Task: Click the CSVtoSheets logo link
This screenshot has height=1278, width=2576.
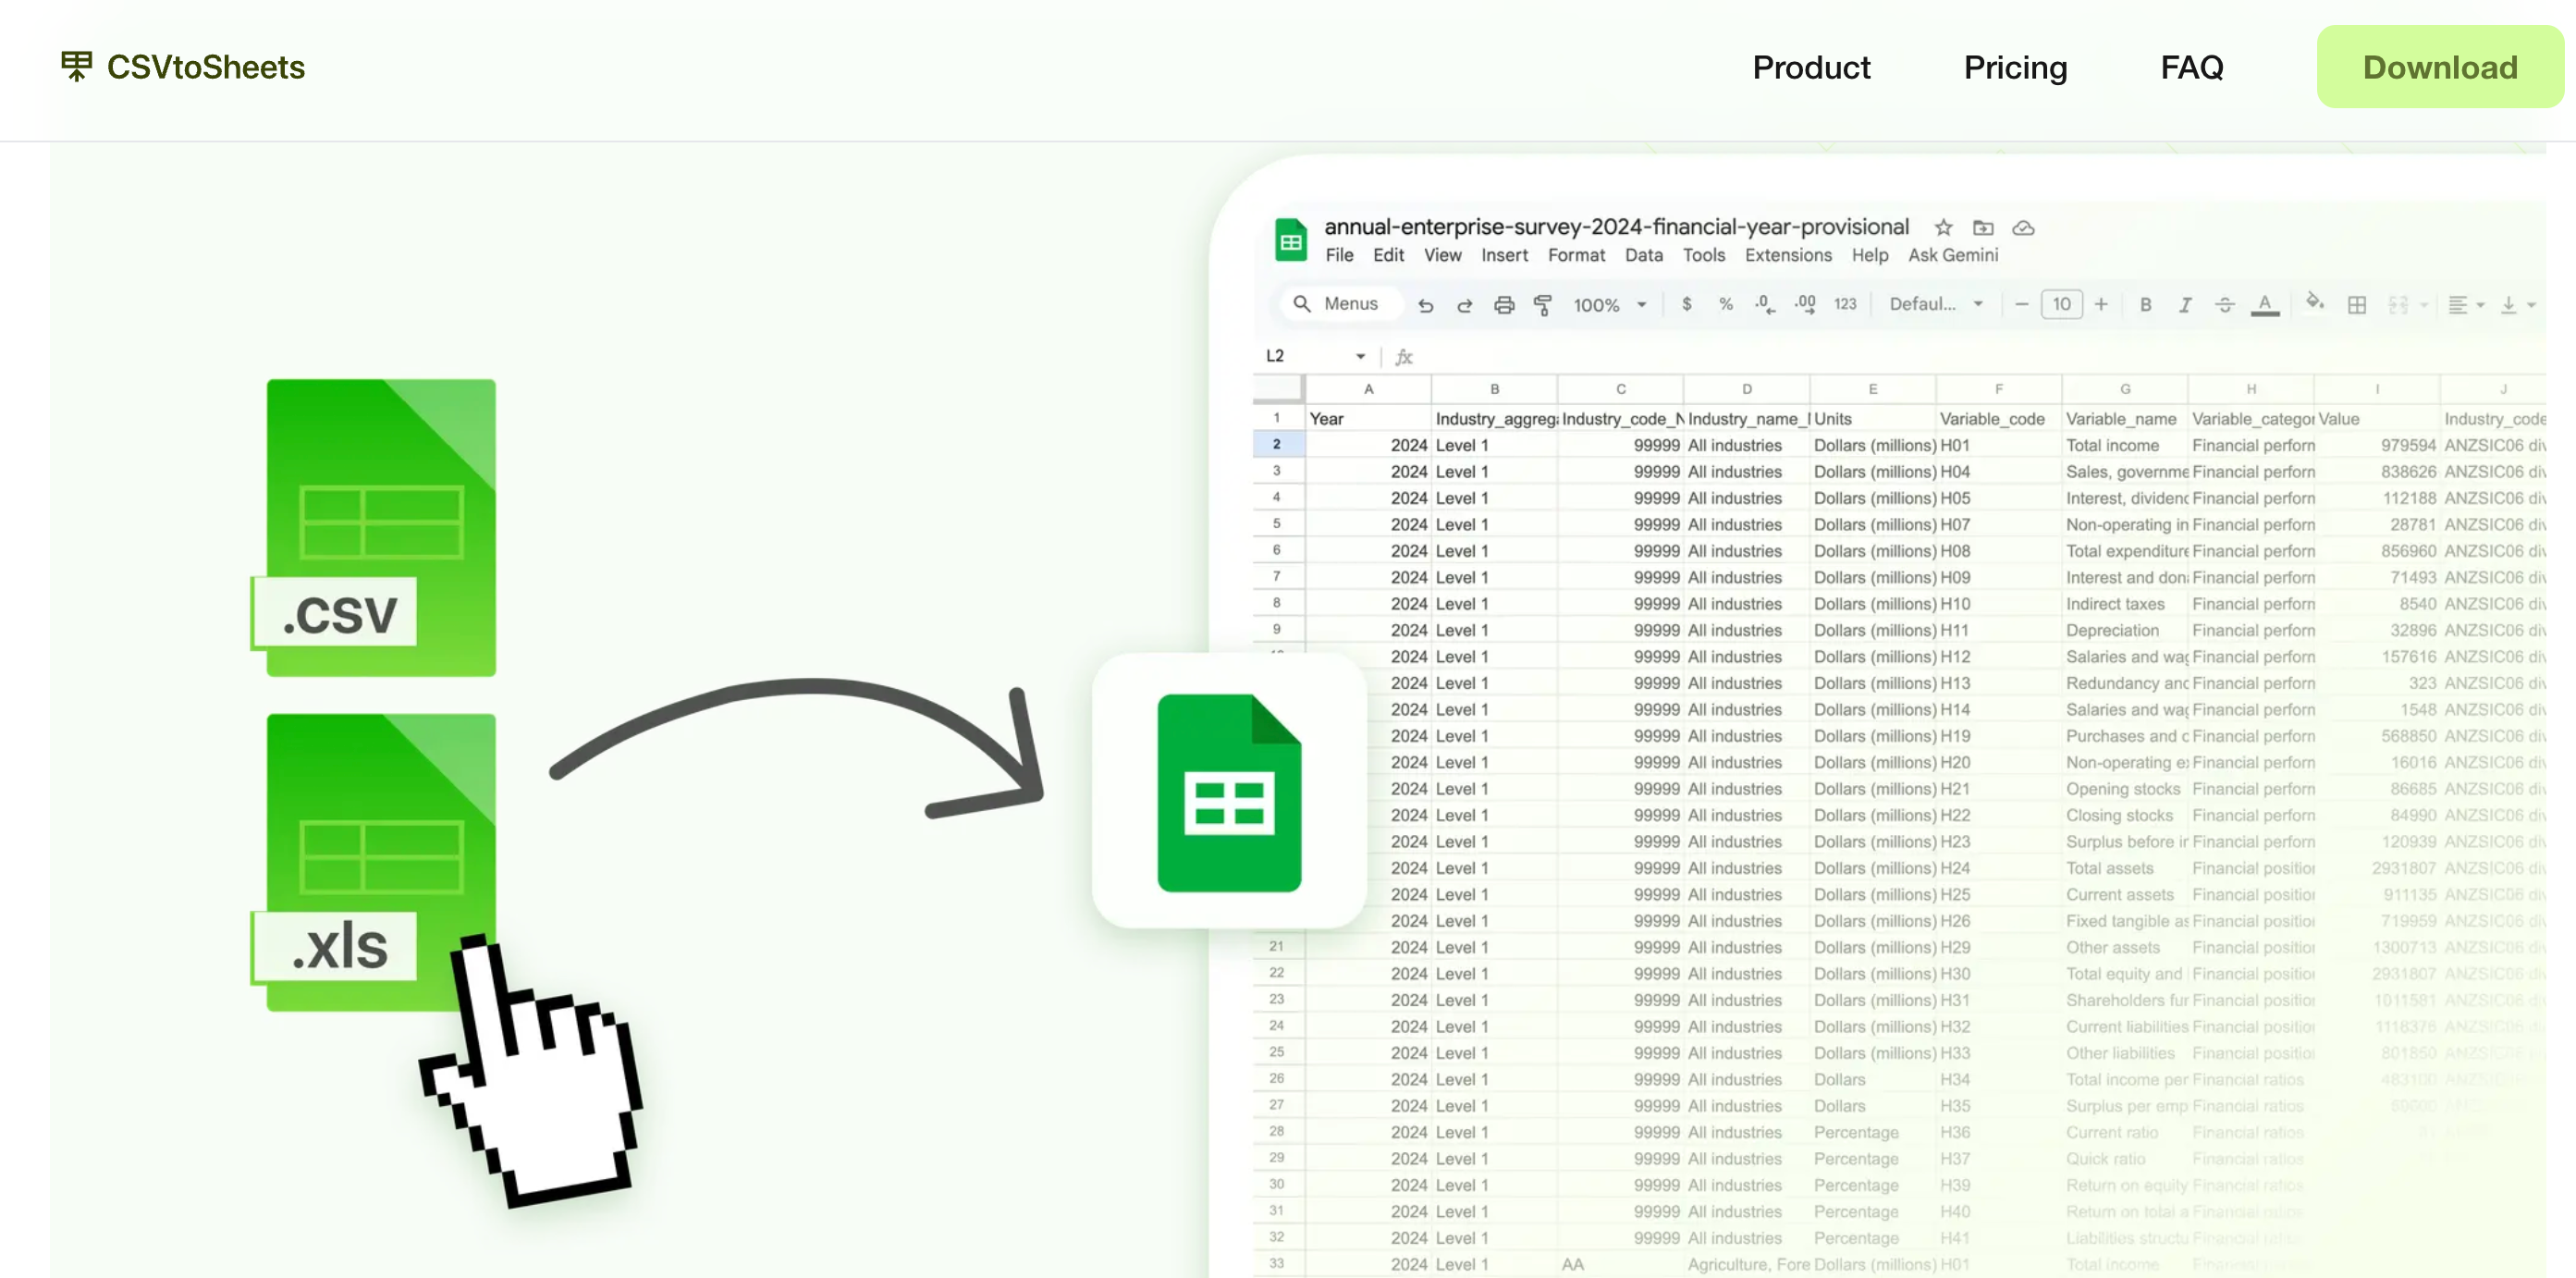Action: pos(183,67)
